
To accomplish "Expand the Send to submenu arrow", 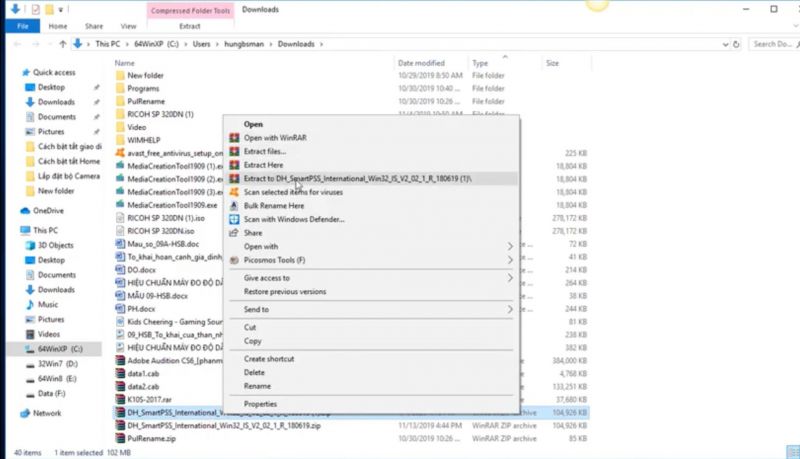I will (x=510, y=310).
